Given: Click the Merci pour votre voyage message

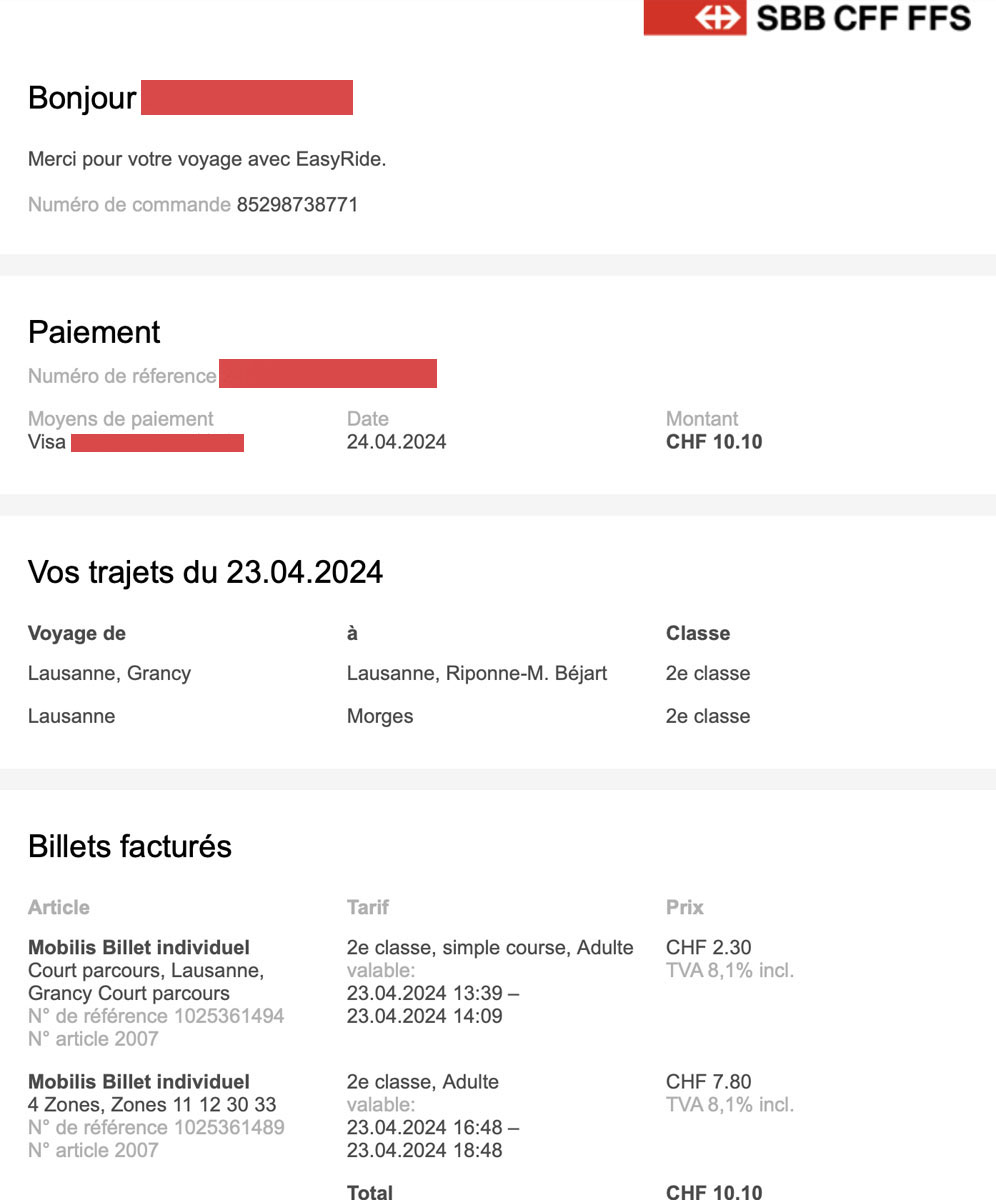Looking at the screenshot, I should point(207,159).
